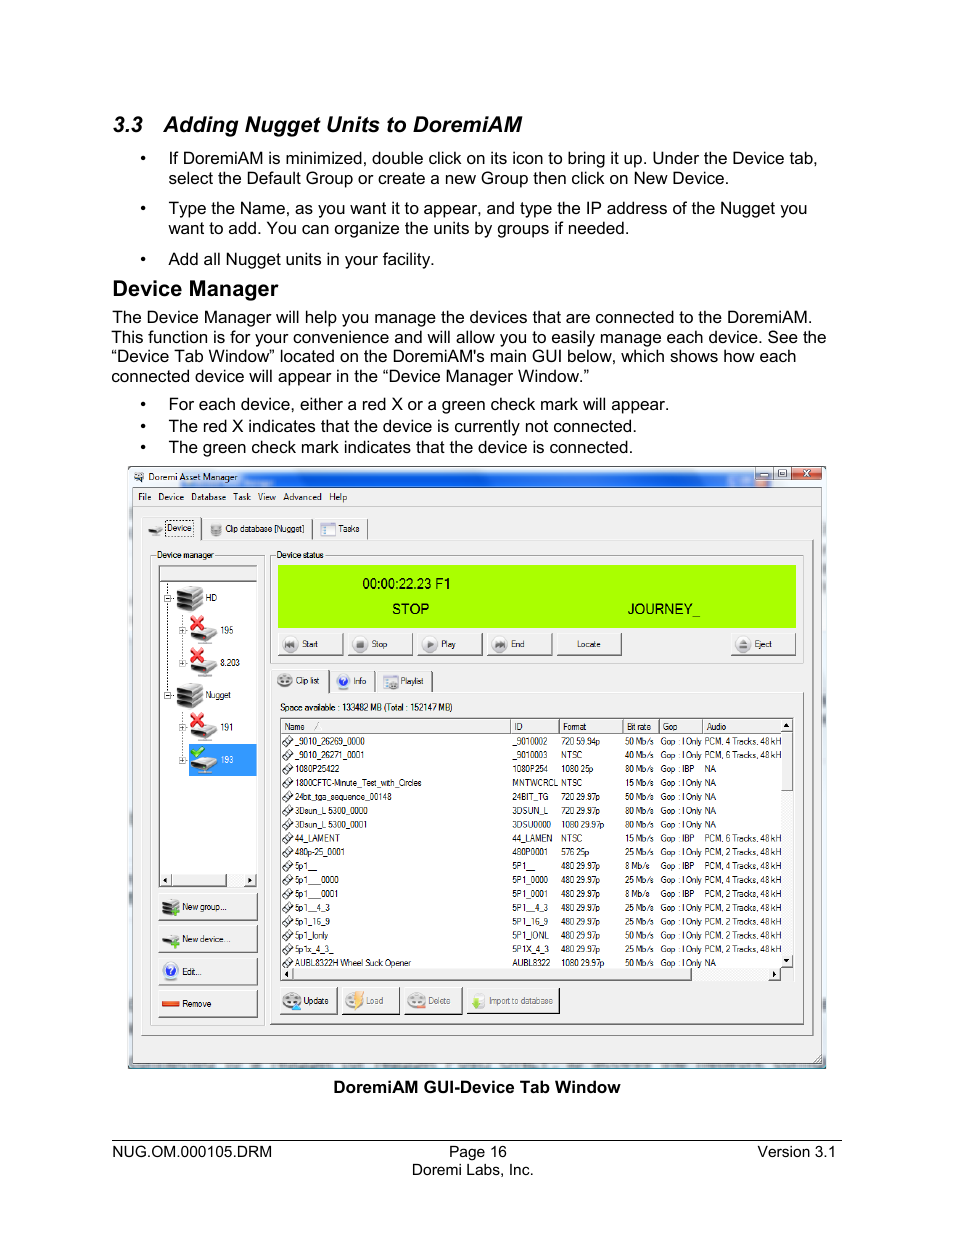Click the Play transport button
954x1235 pixels.
pos(448,644)
